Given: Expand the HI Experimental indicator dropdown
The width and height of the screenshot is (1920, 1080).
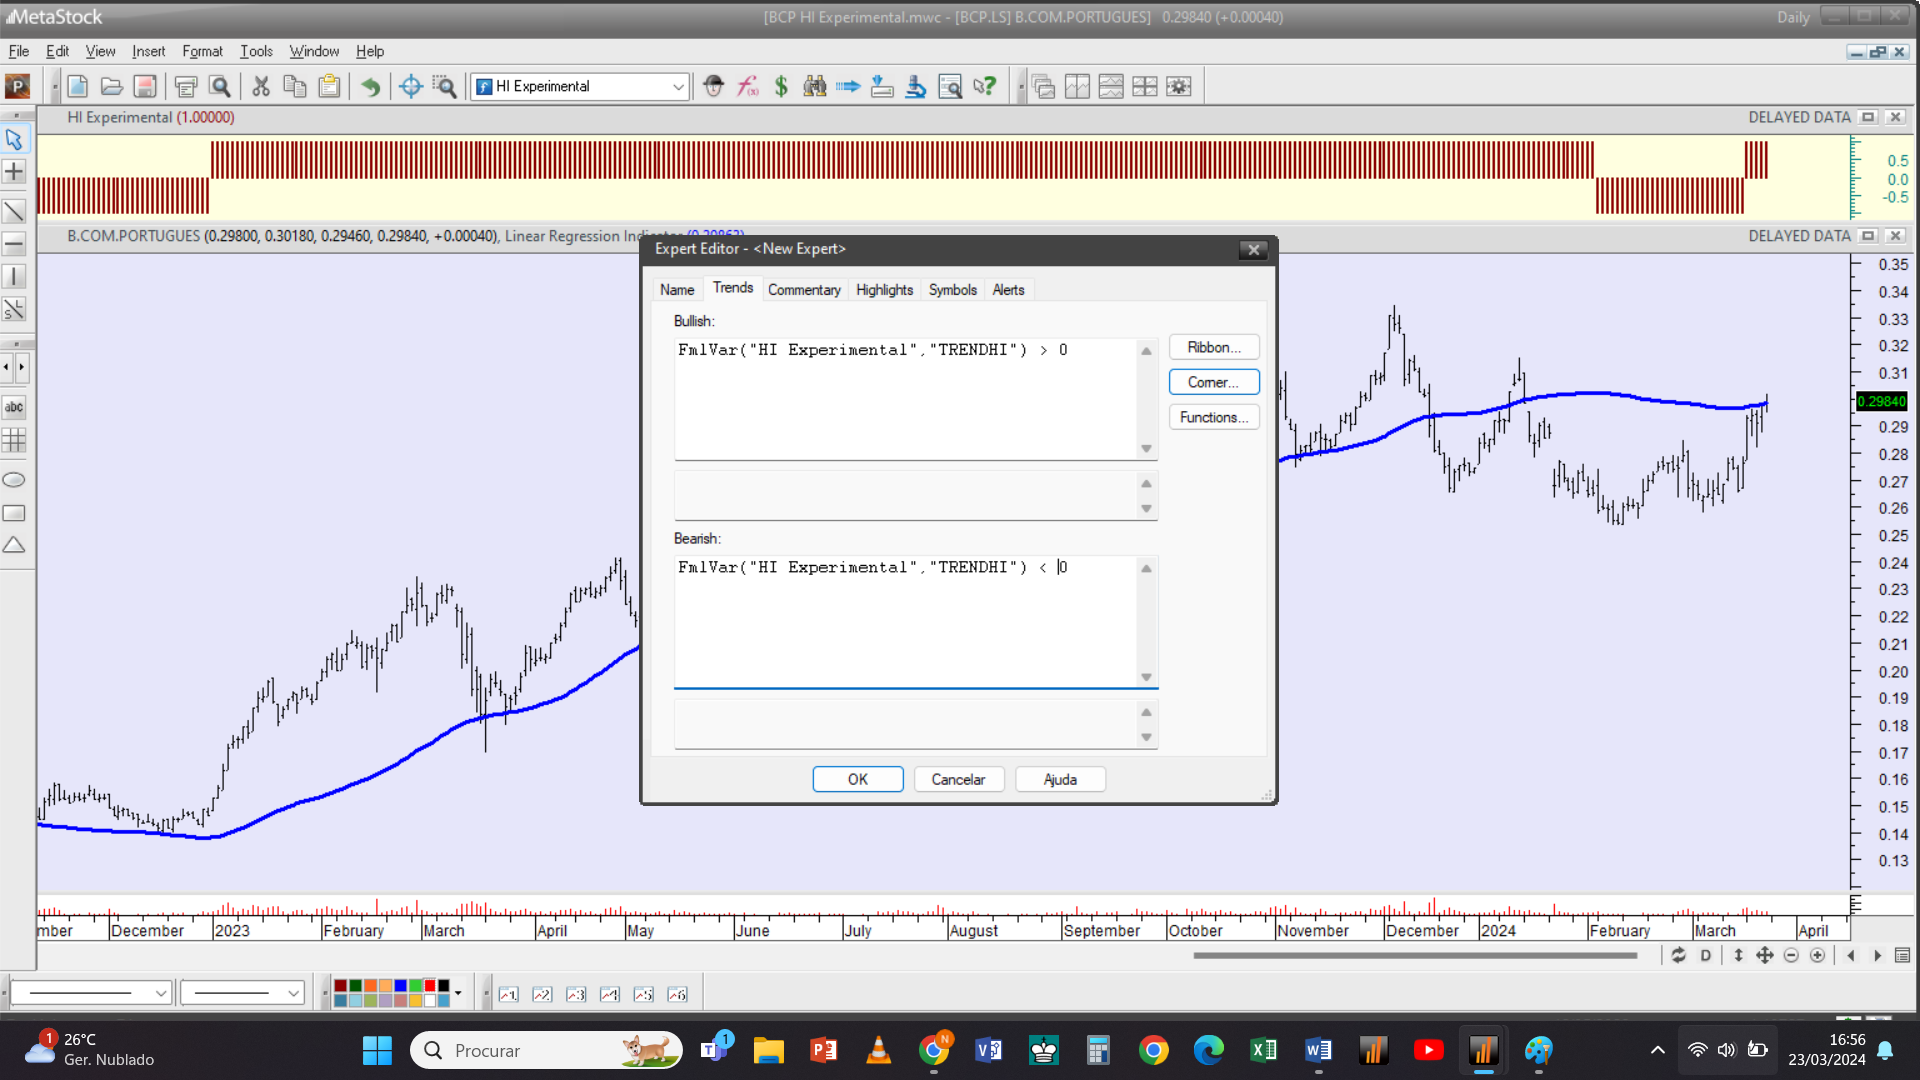Looking at the screenshot, I should click(678, 87).
